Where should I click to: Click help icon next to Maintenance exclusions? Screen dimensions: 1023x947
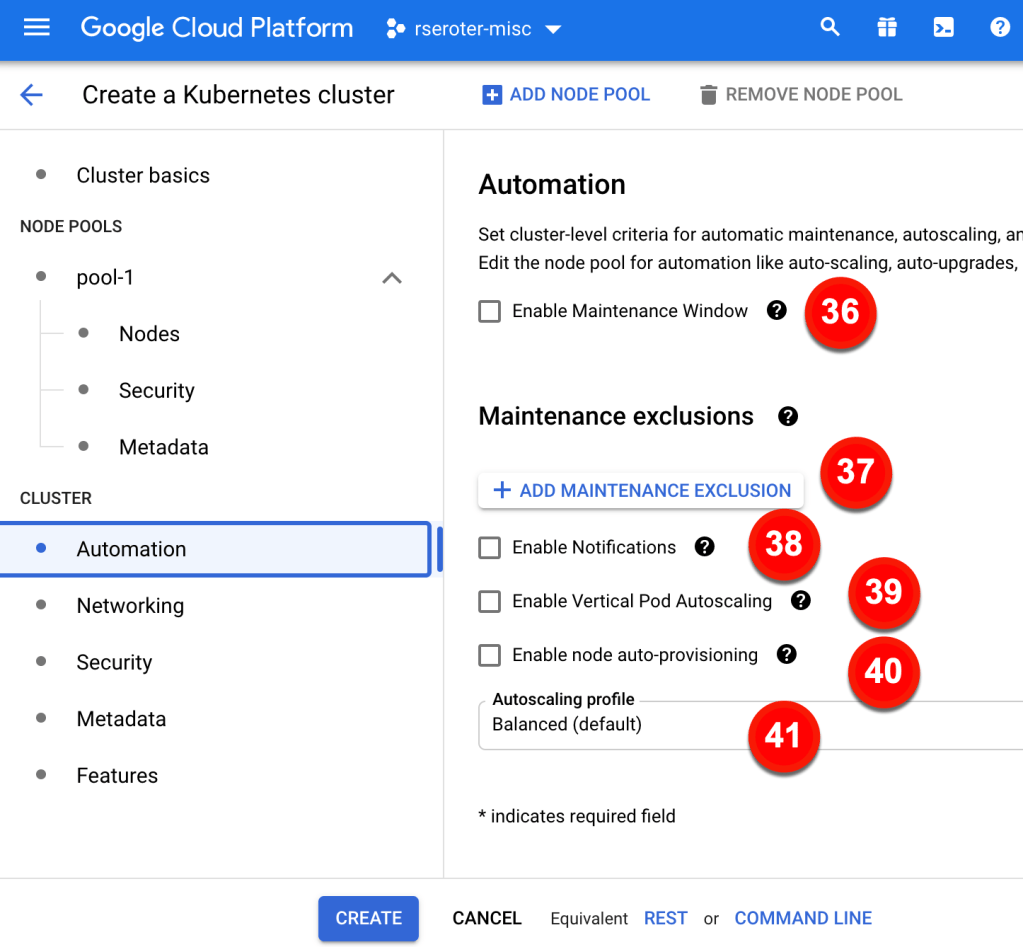tap(788, 416)
